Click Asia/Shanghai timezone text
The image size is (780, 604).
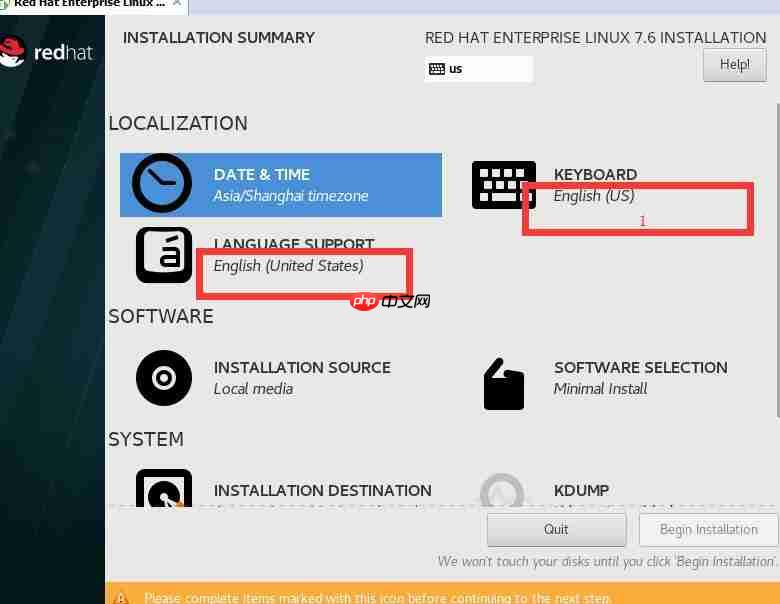point(291,196)
